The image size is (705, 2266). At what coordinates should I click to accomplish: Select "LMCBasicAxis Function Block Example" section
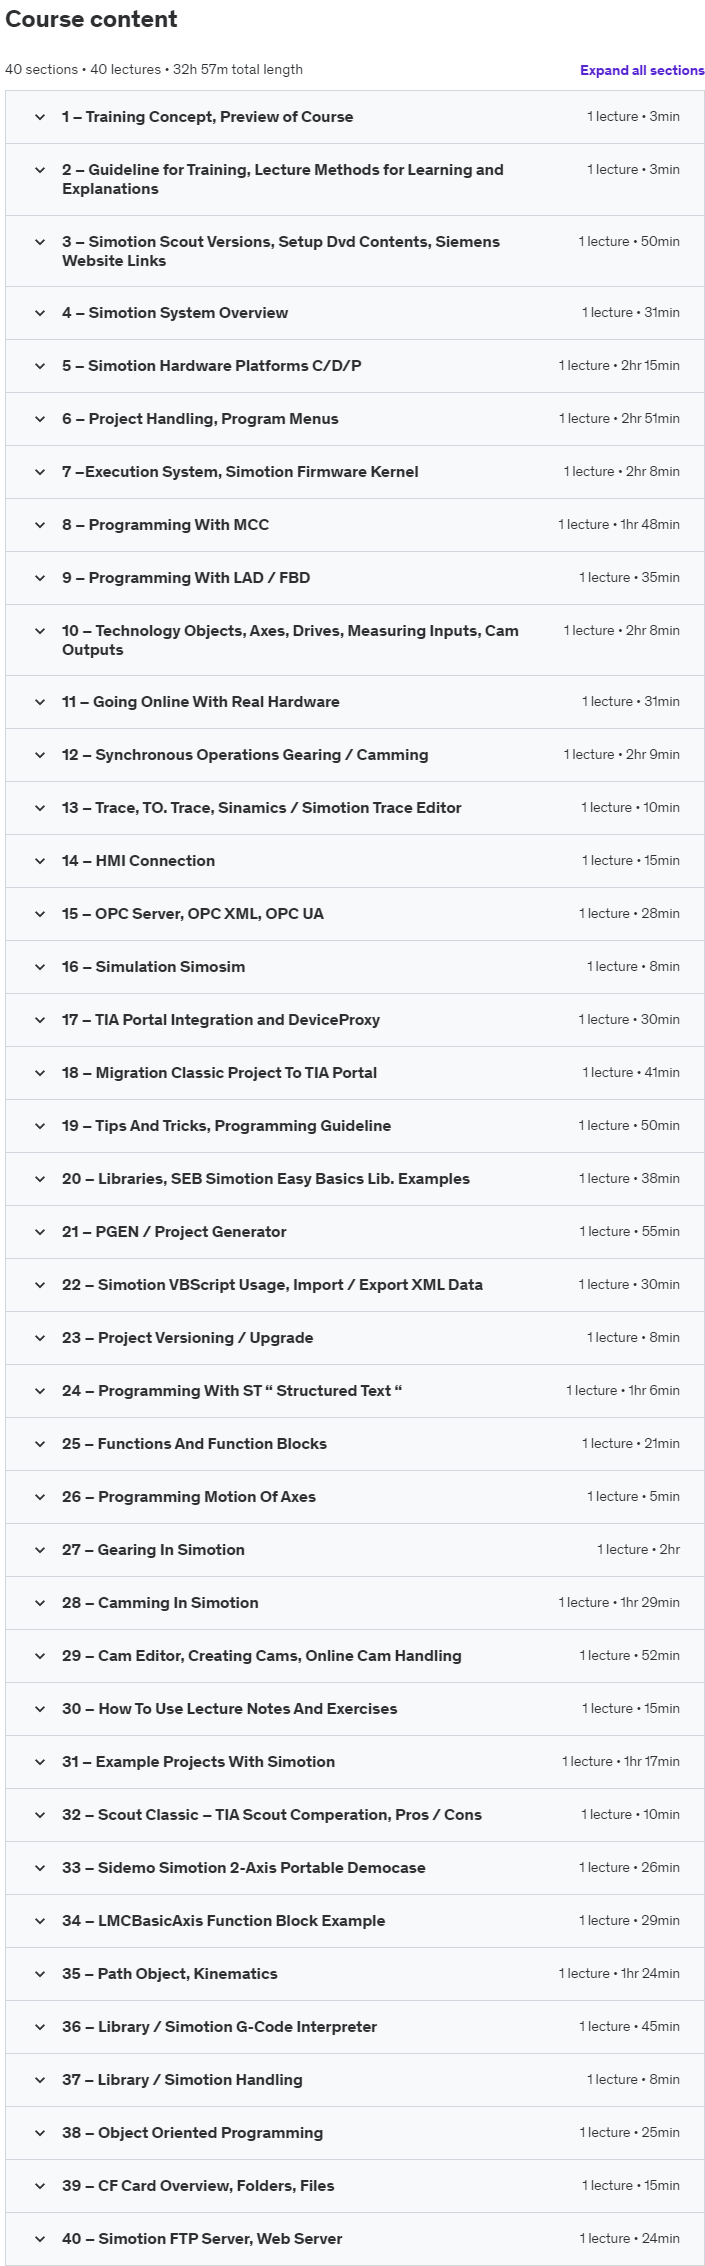coord(223,1921)
